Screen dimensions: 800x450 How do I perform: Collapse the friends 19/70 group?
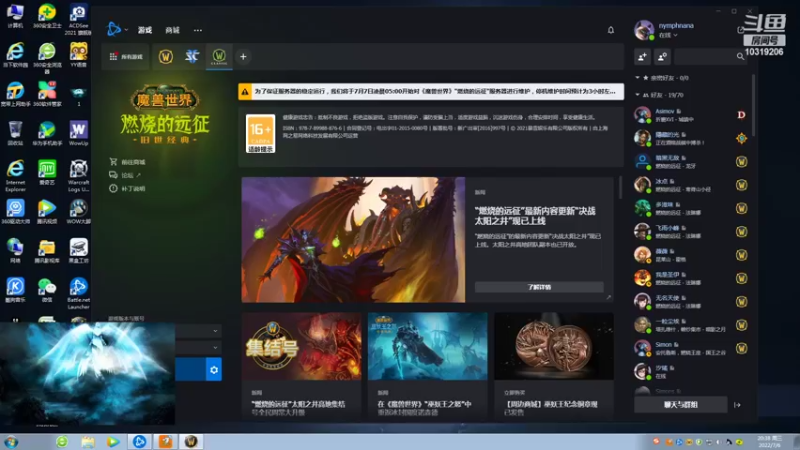click(x=637, y=94)
